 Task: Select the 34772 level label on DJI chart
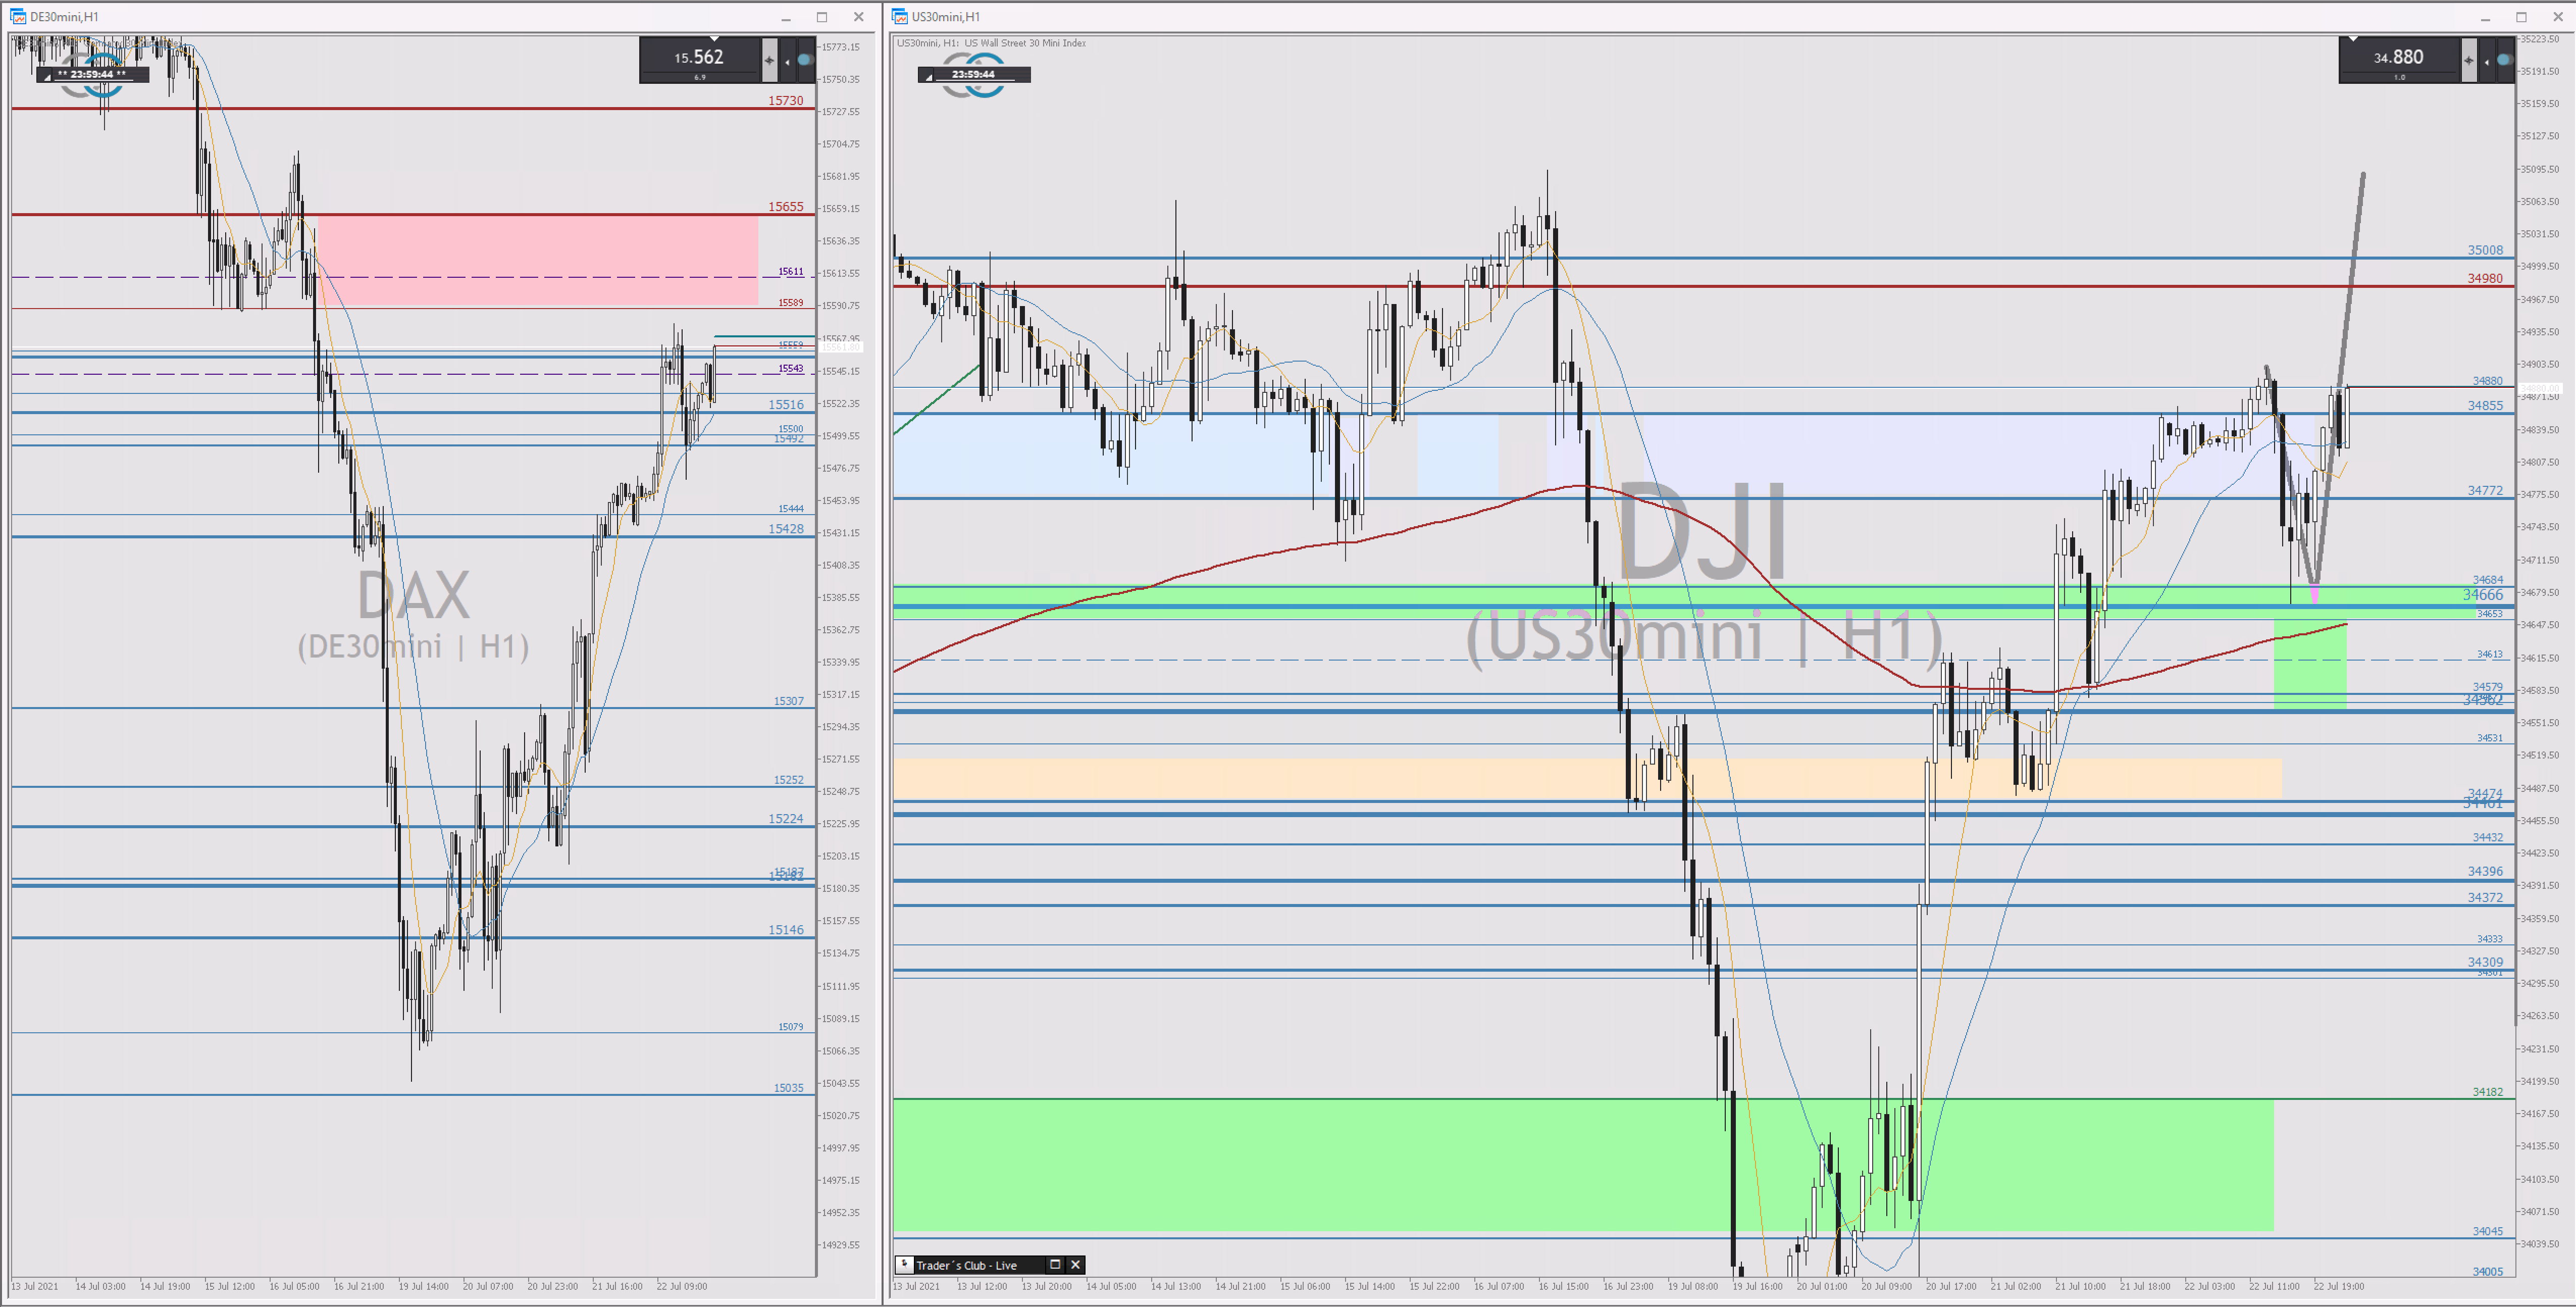[2485, 491]
